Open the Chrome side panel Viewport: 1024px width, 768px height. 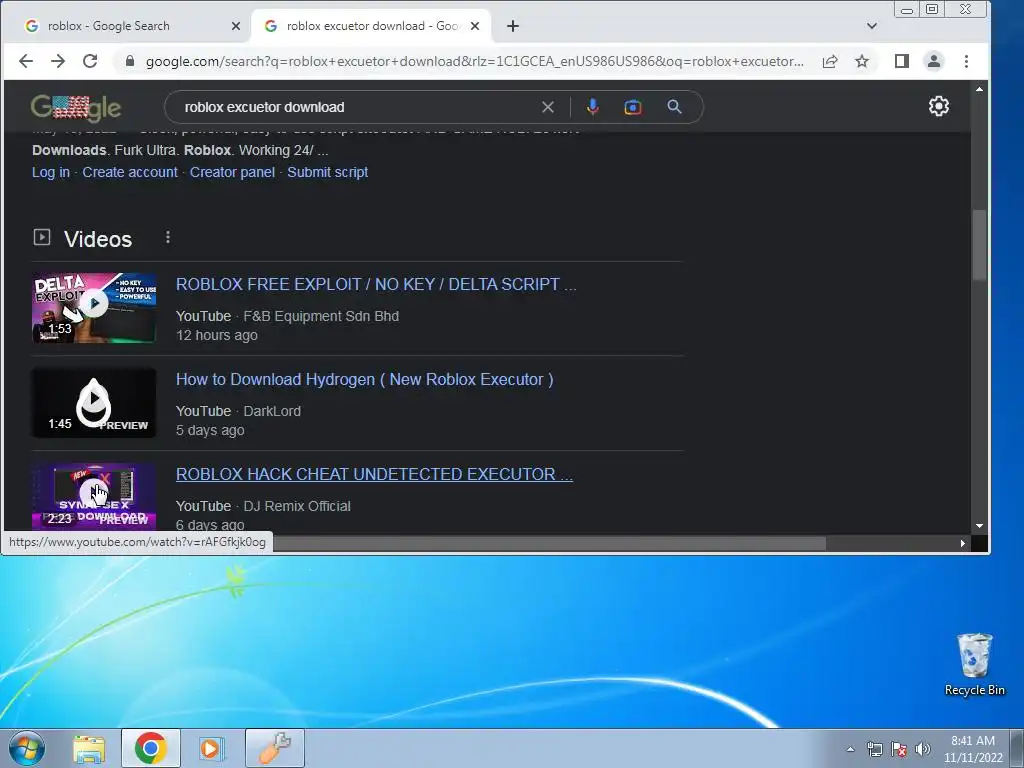[902, 61]
